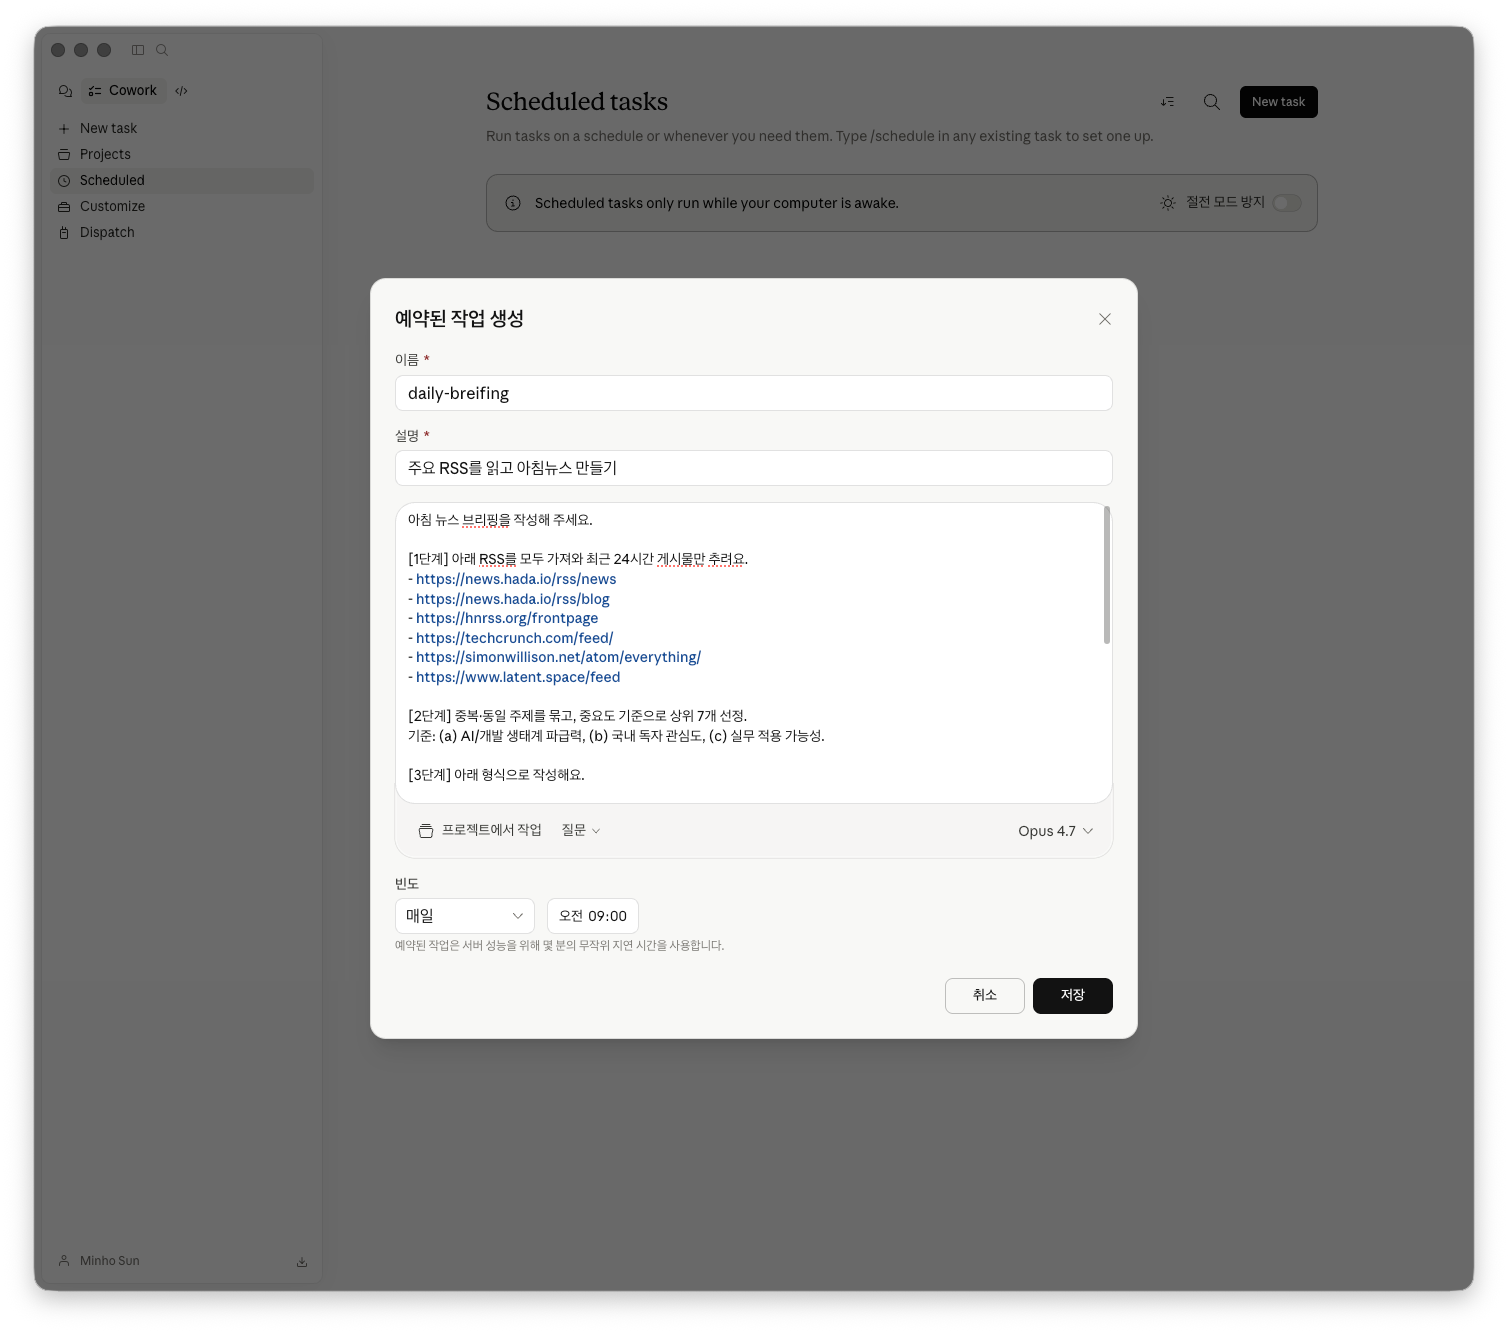The image size is (1508, 1333).
Task: Click the download icon near Minho Sun
Action: point(302,1262)
